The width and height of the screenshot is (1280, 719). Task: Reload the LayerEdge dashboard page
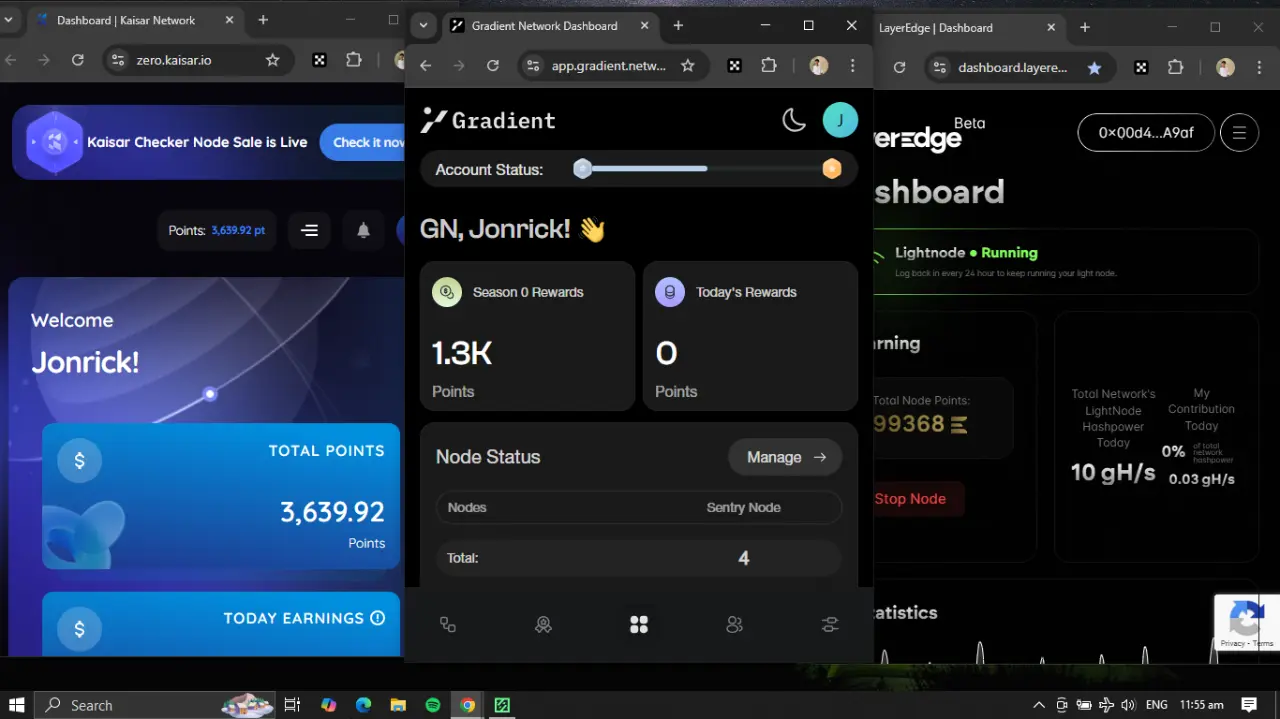899,68
